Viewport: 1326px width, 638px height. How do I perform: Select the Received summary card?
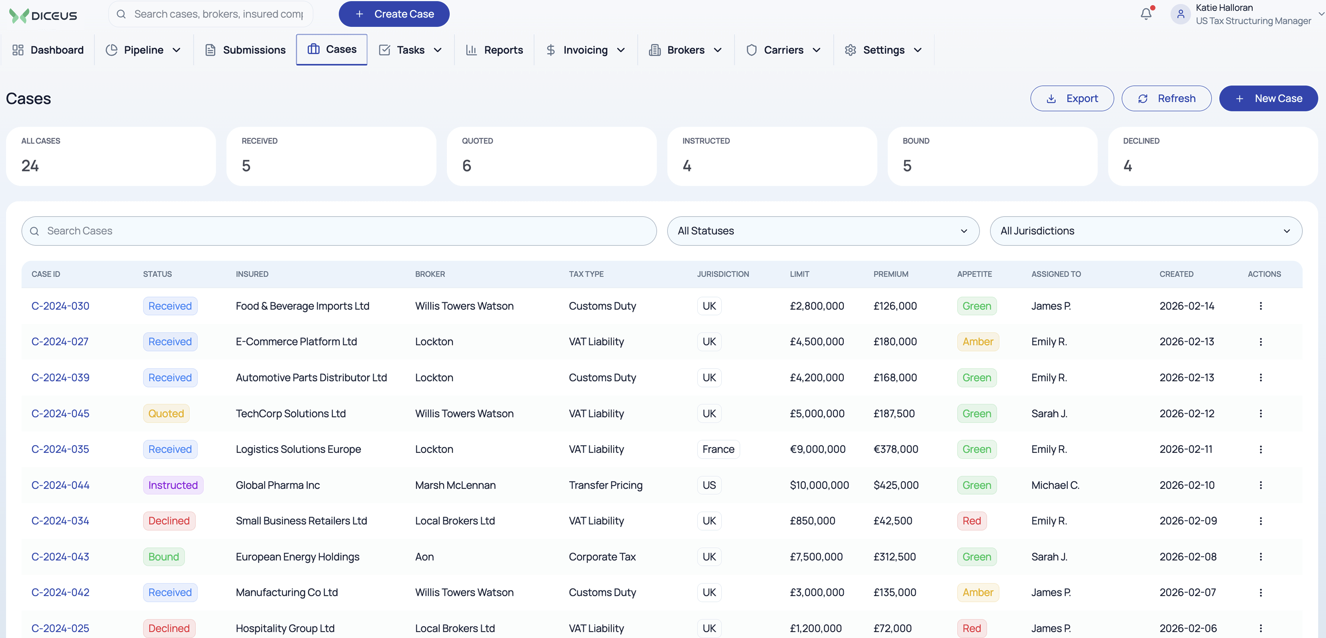(x=331, y=156)
